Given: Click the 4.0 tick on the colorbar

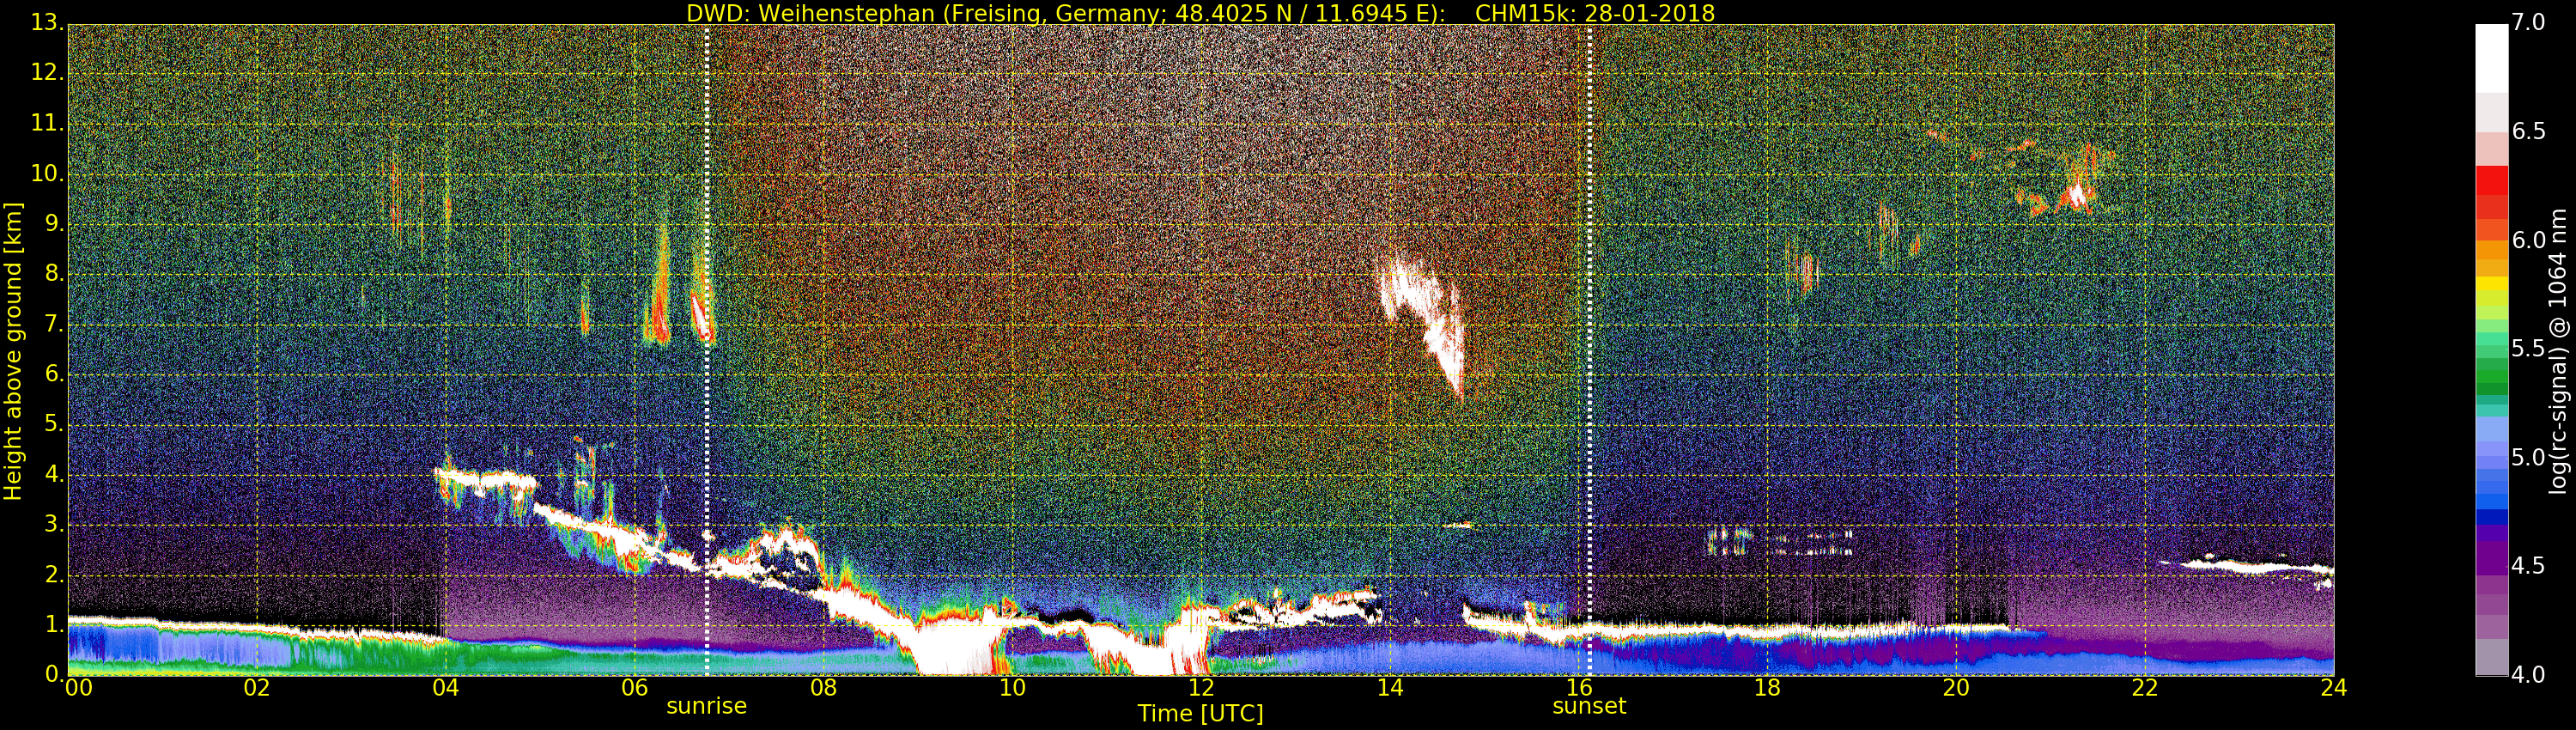Looking at the screenshot, I should (x=2528, y=675).
